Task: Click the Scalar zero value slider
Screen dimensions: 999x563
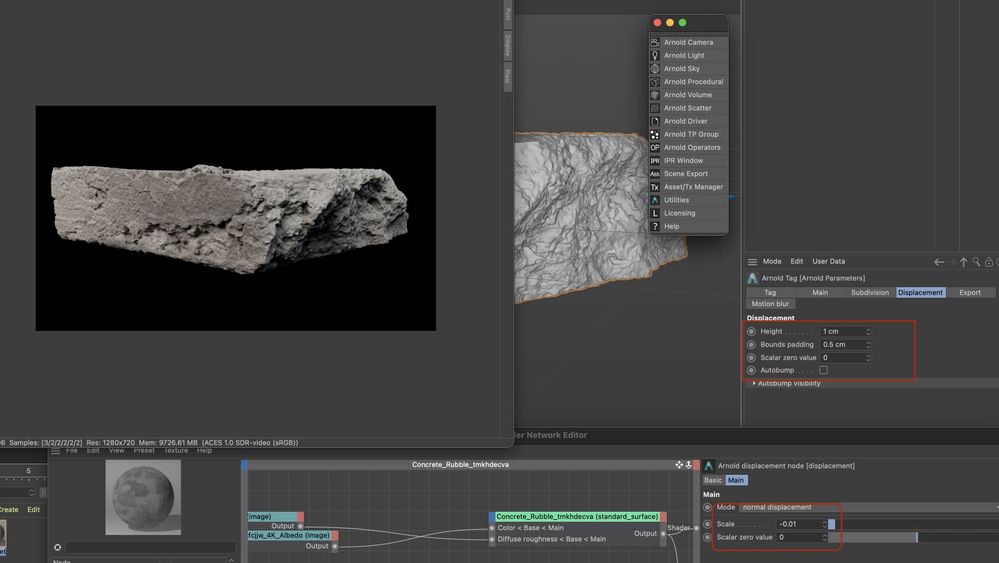Action: pos(913,538)
